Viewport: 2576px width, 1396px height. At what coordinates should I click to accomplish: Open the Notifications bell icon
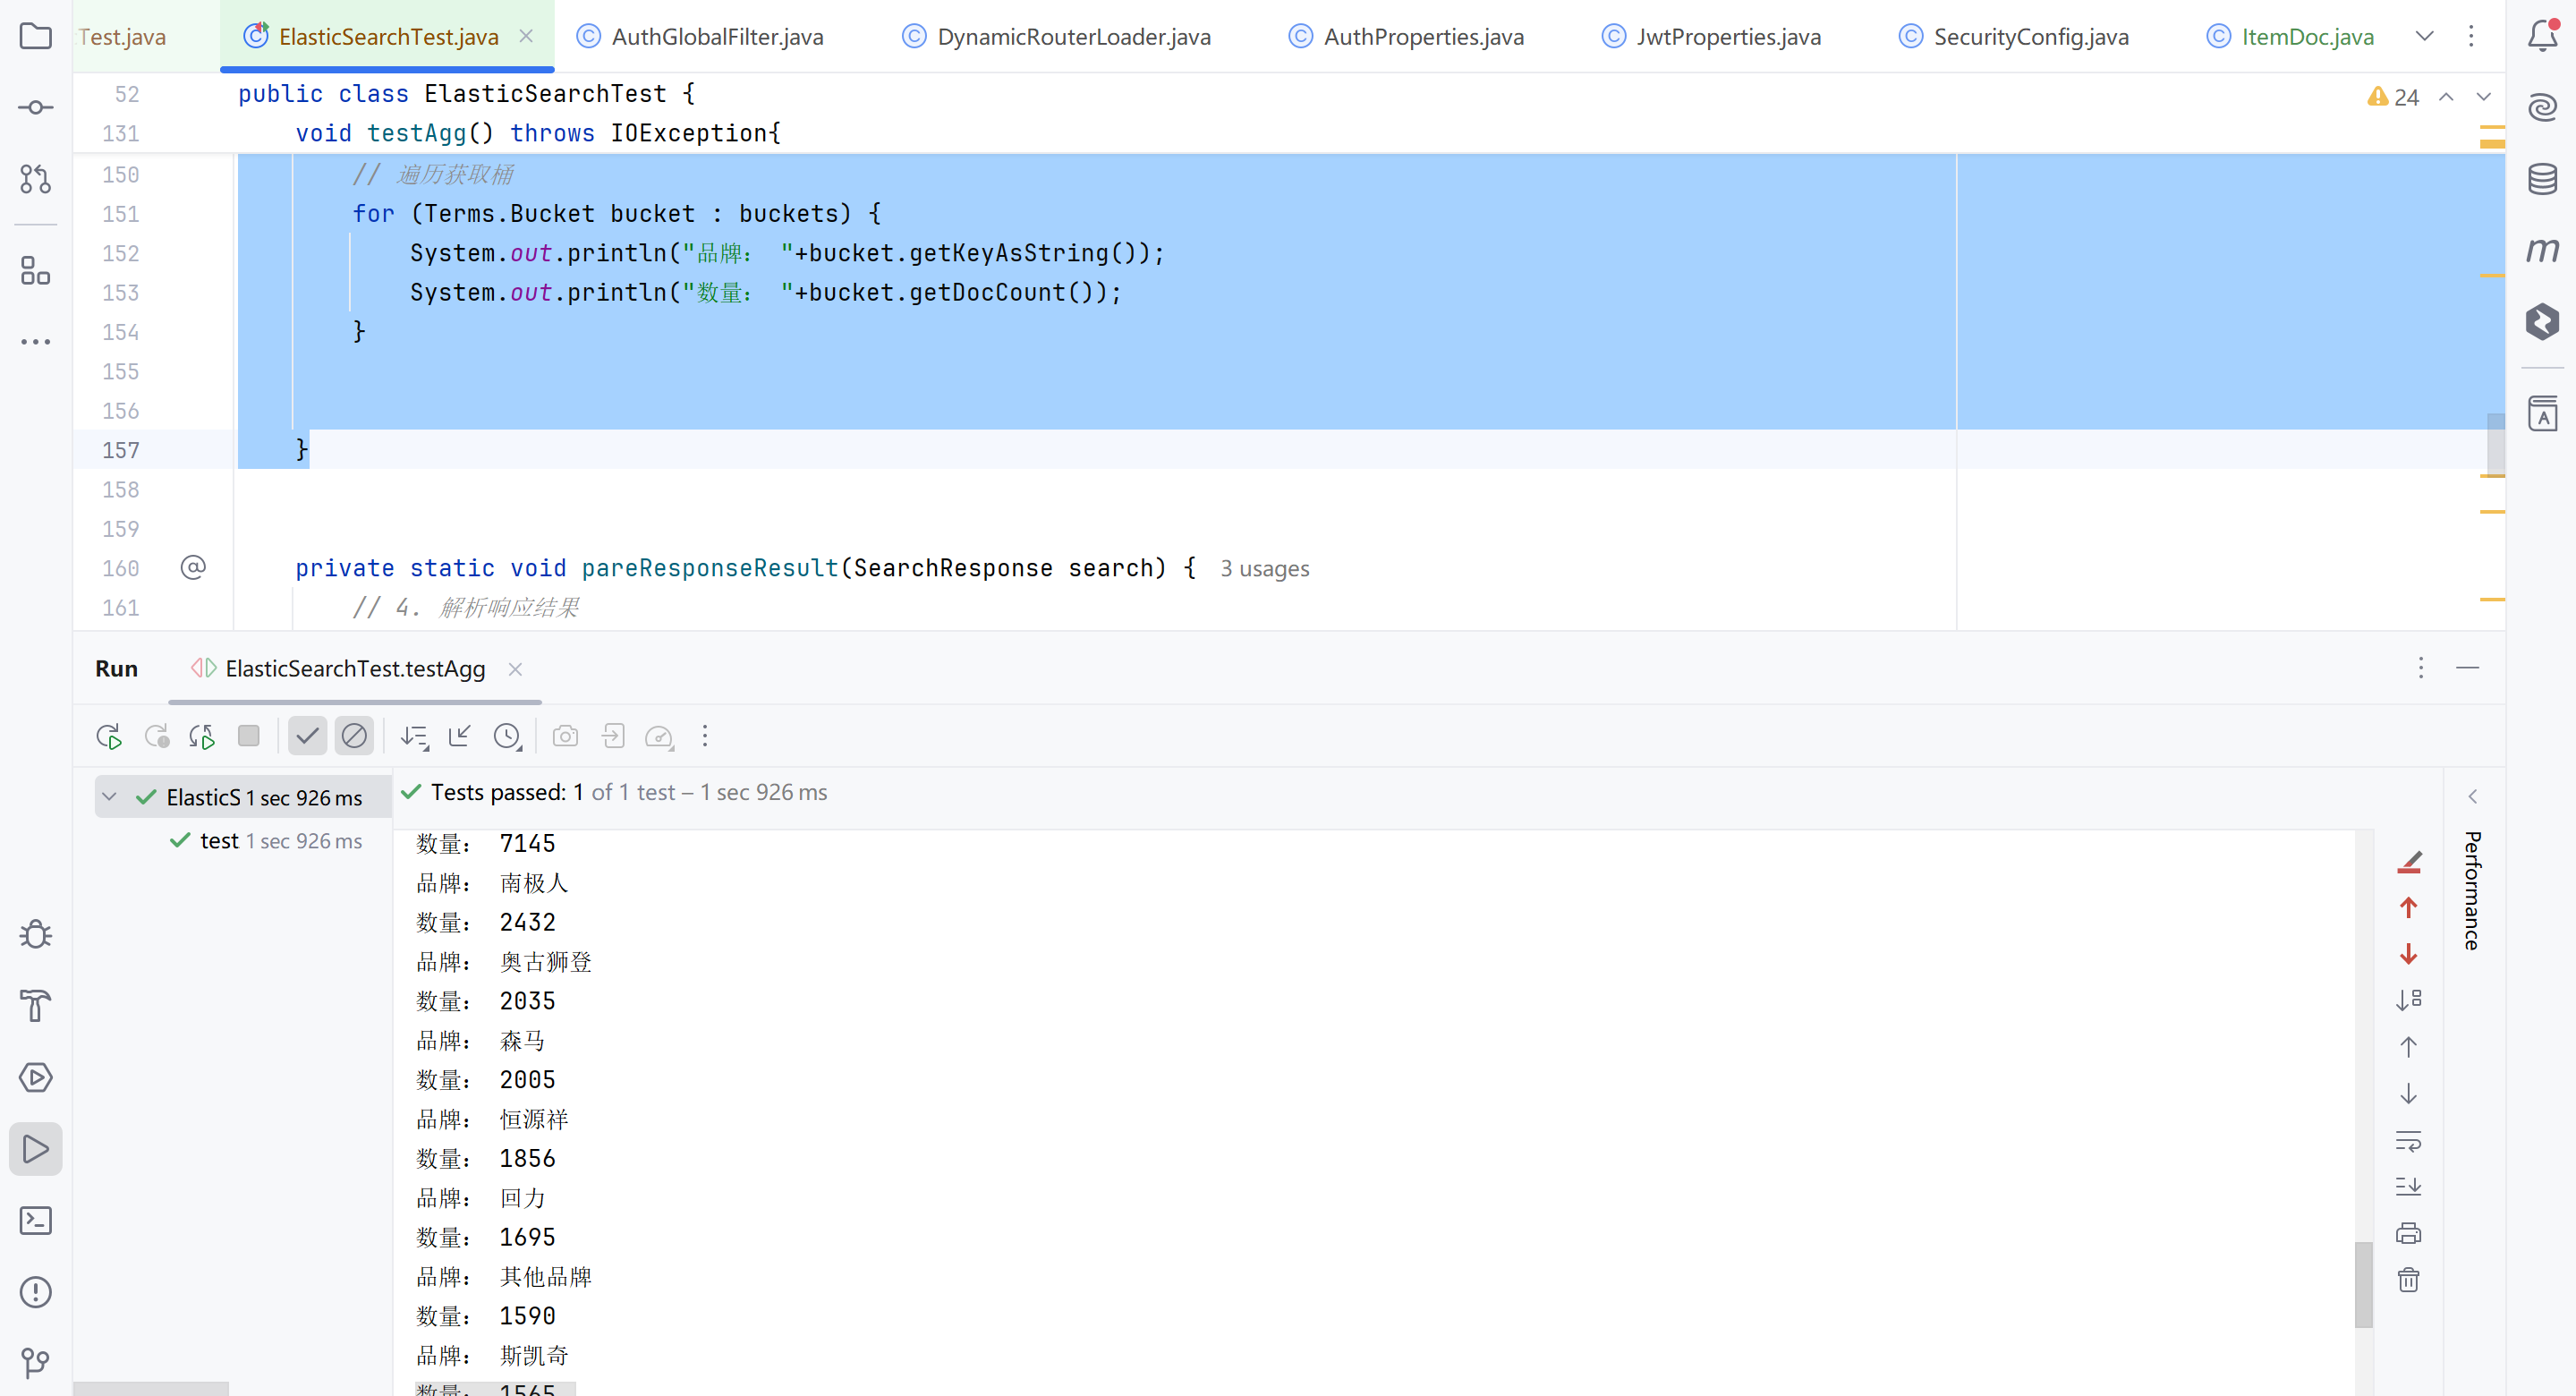[2542, 36]
